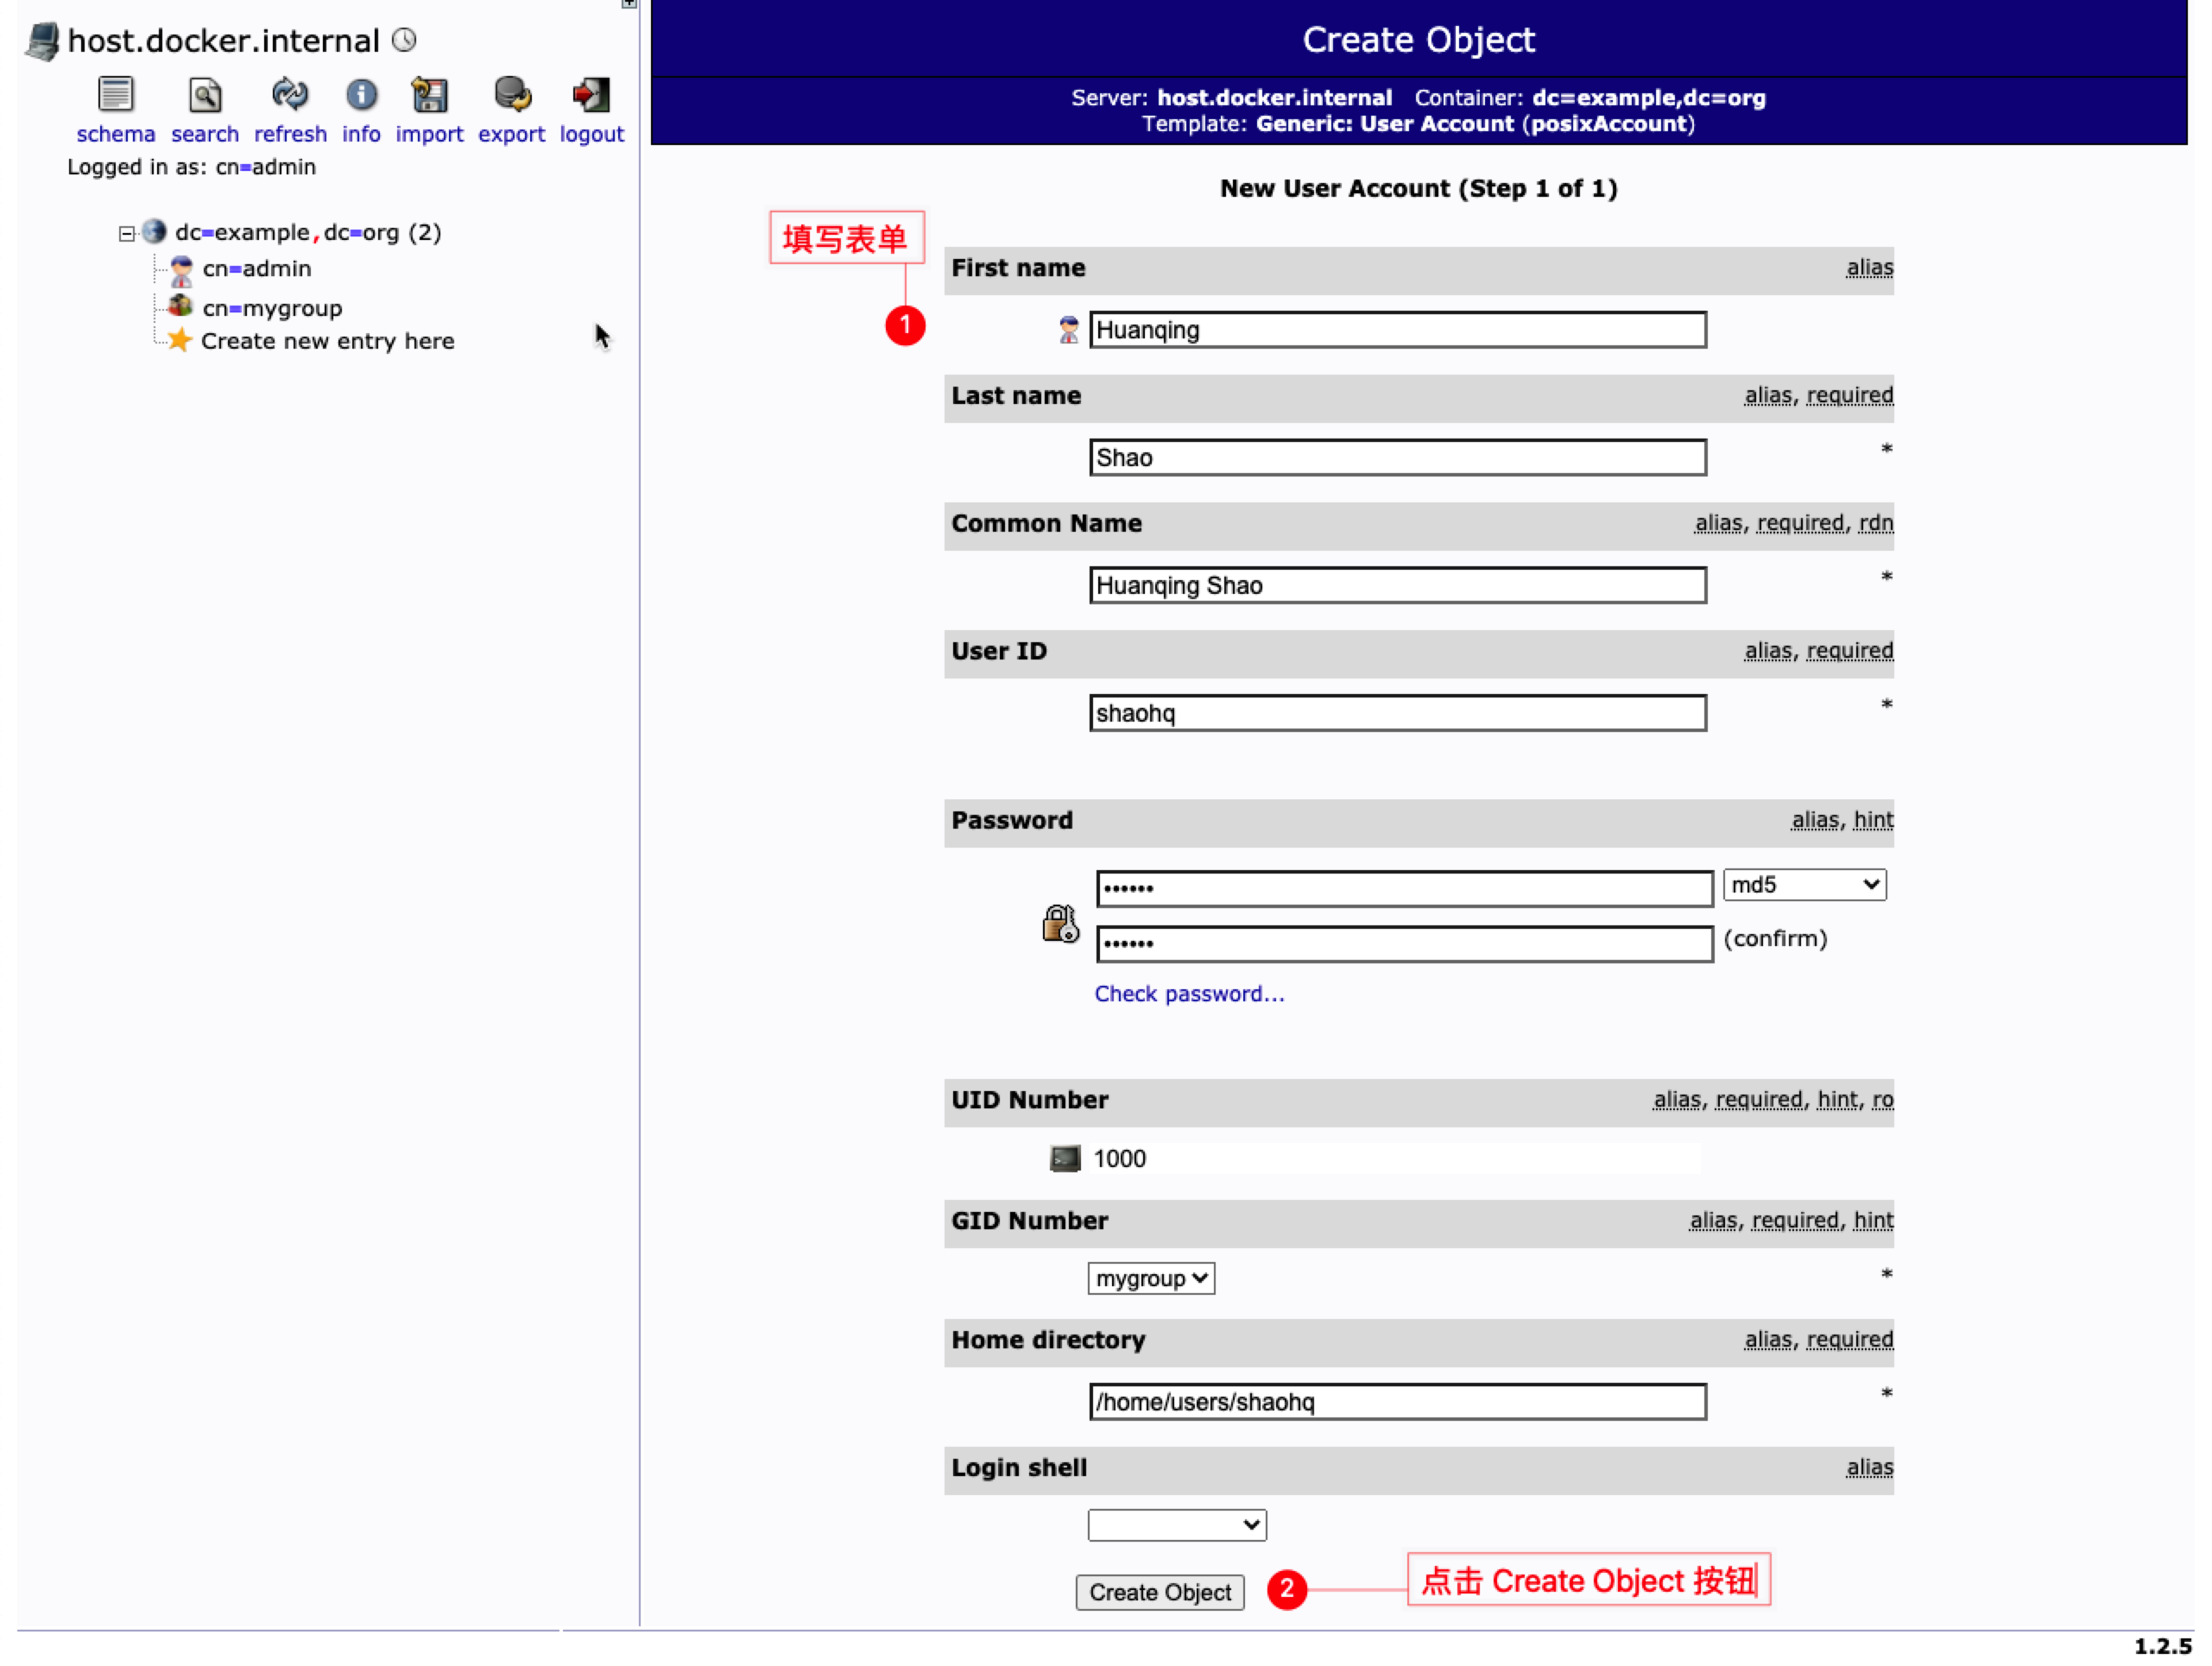The height and width of the screenshot is (1666, 2212).
Task: Open the schema viewer icon
Action: [x=116, y=95]
